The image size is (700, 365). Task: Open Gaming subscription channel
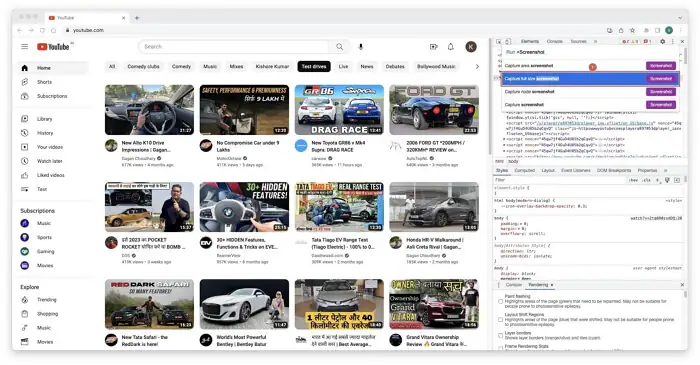[x=54, y=251]
